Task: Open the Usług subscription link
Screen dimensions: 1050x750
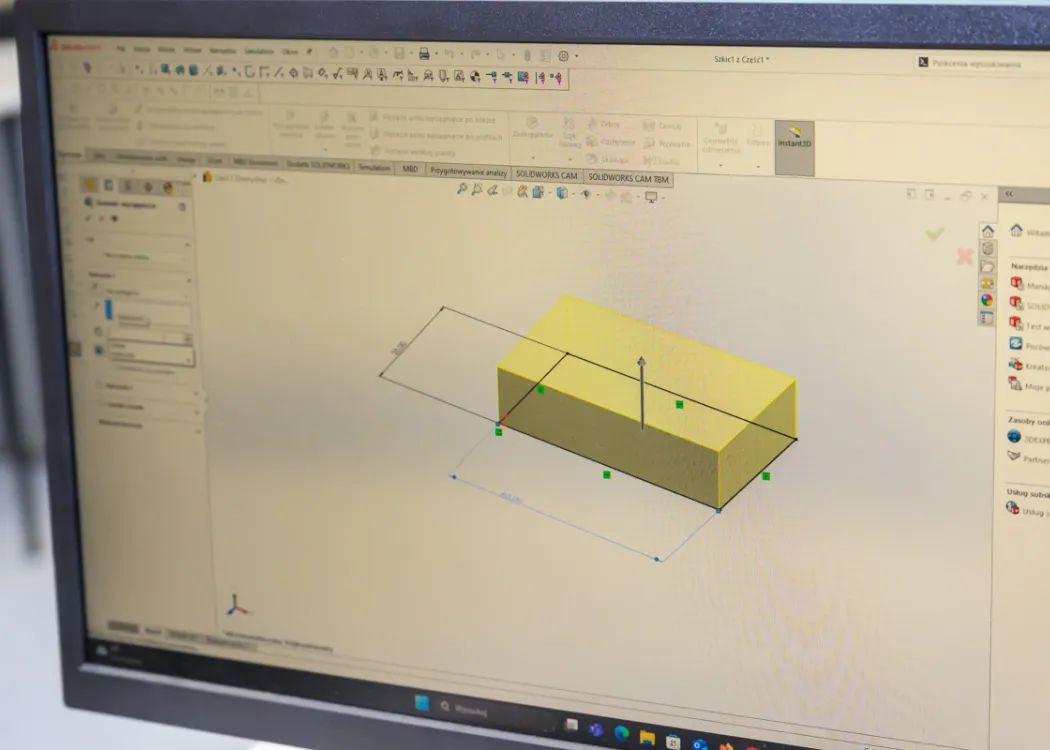Action: tap(1028, 510)
